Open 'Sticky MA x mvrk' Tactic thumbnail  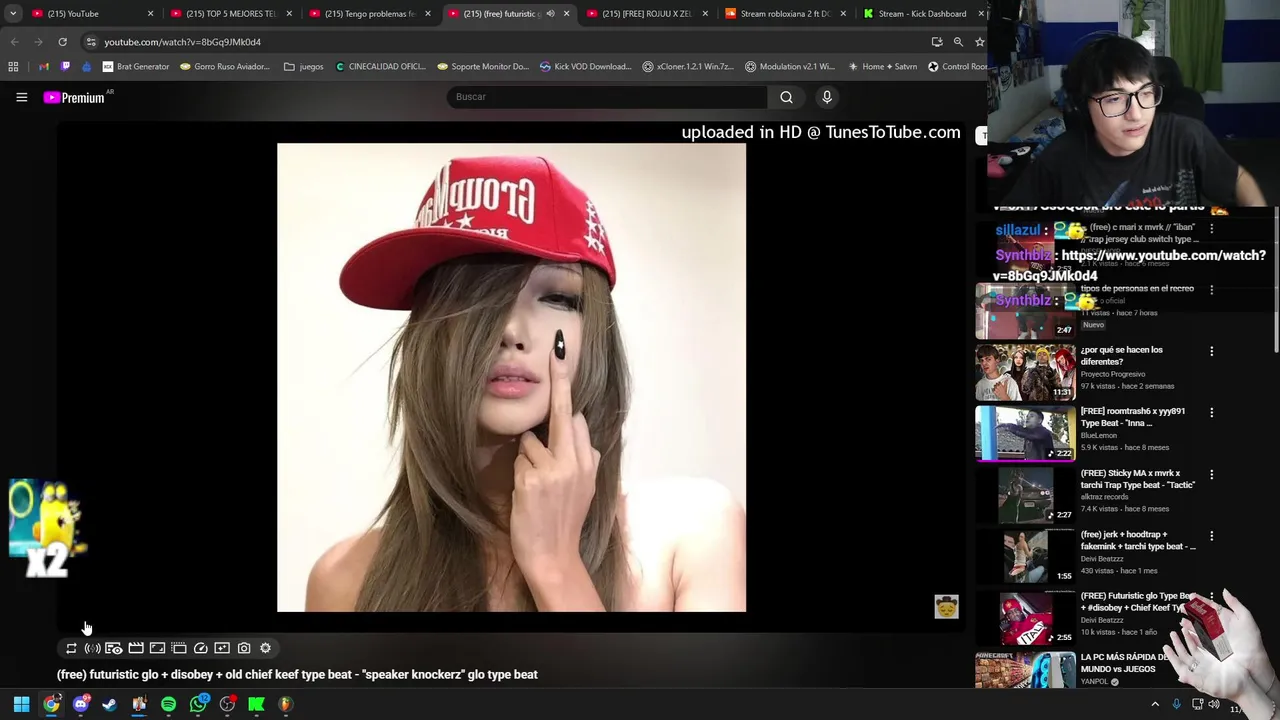pos(1025,495)
